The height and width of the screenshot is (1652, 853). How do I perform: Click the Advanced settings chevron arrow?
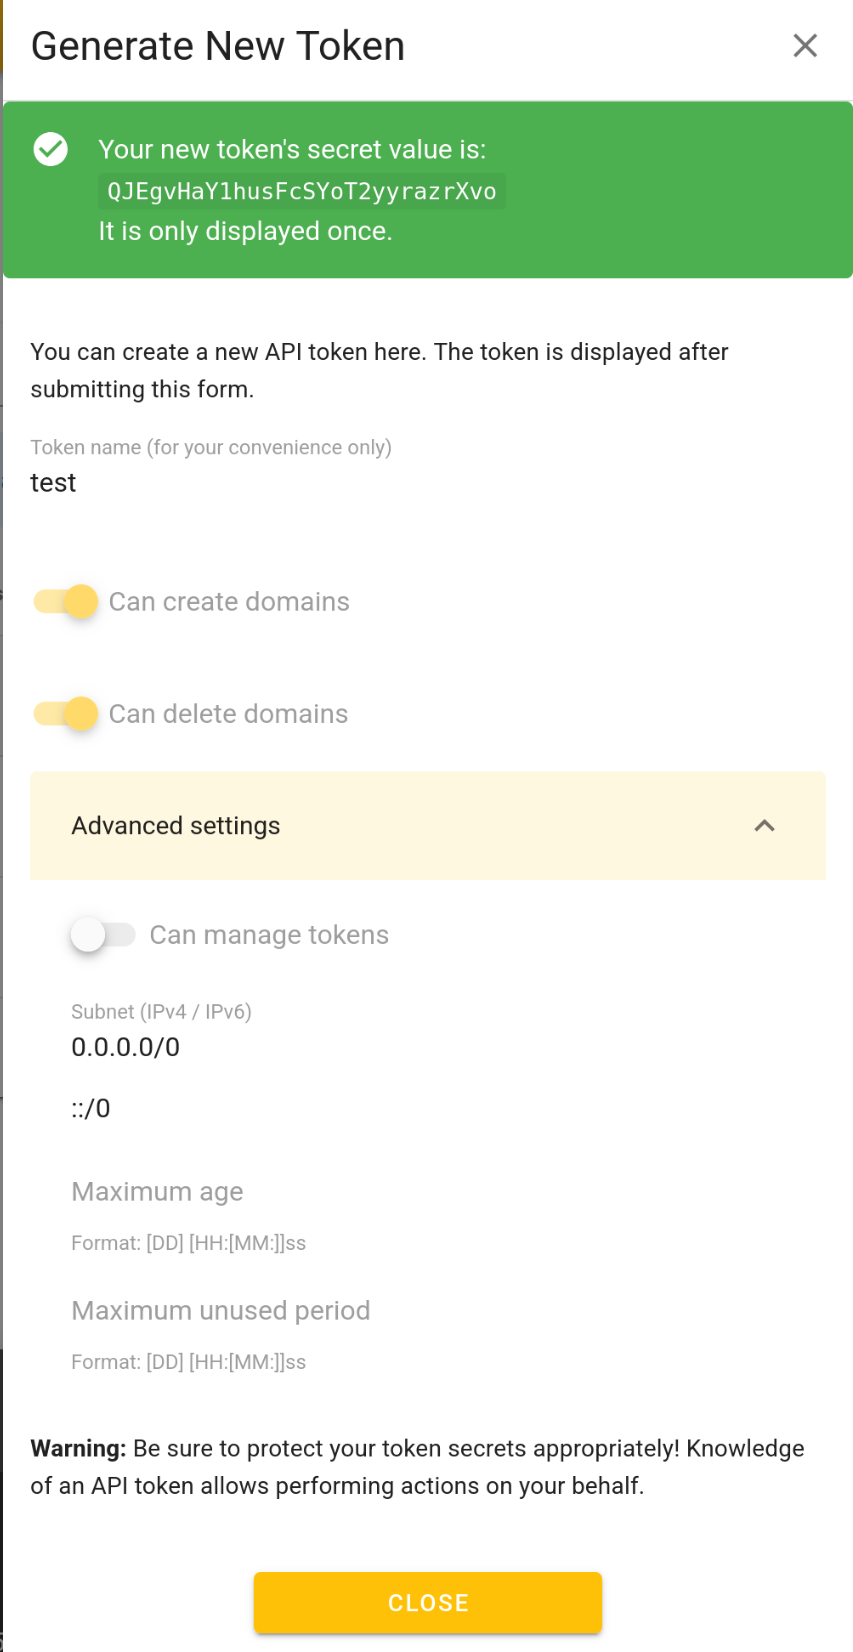[x=764, y=826]
